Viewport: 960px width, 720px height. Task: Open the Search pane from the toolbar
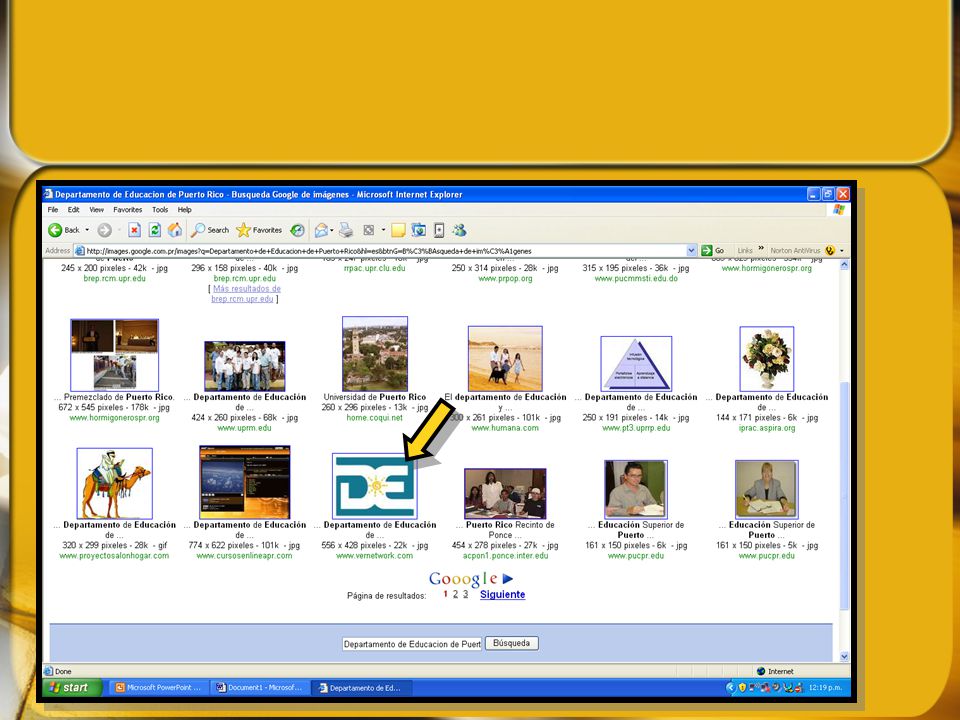click(x=210, y=230)
